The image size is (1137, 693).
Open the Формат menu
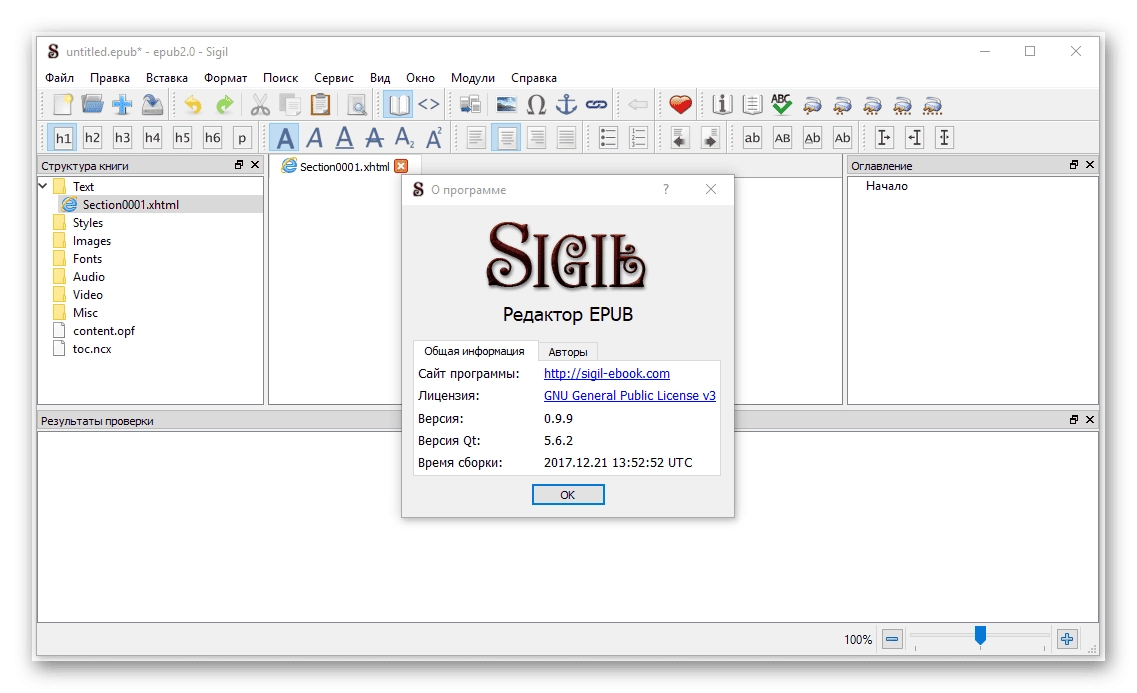[226, 78]
